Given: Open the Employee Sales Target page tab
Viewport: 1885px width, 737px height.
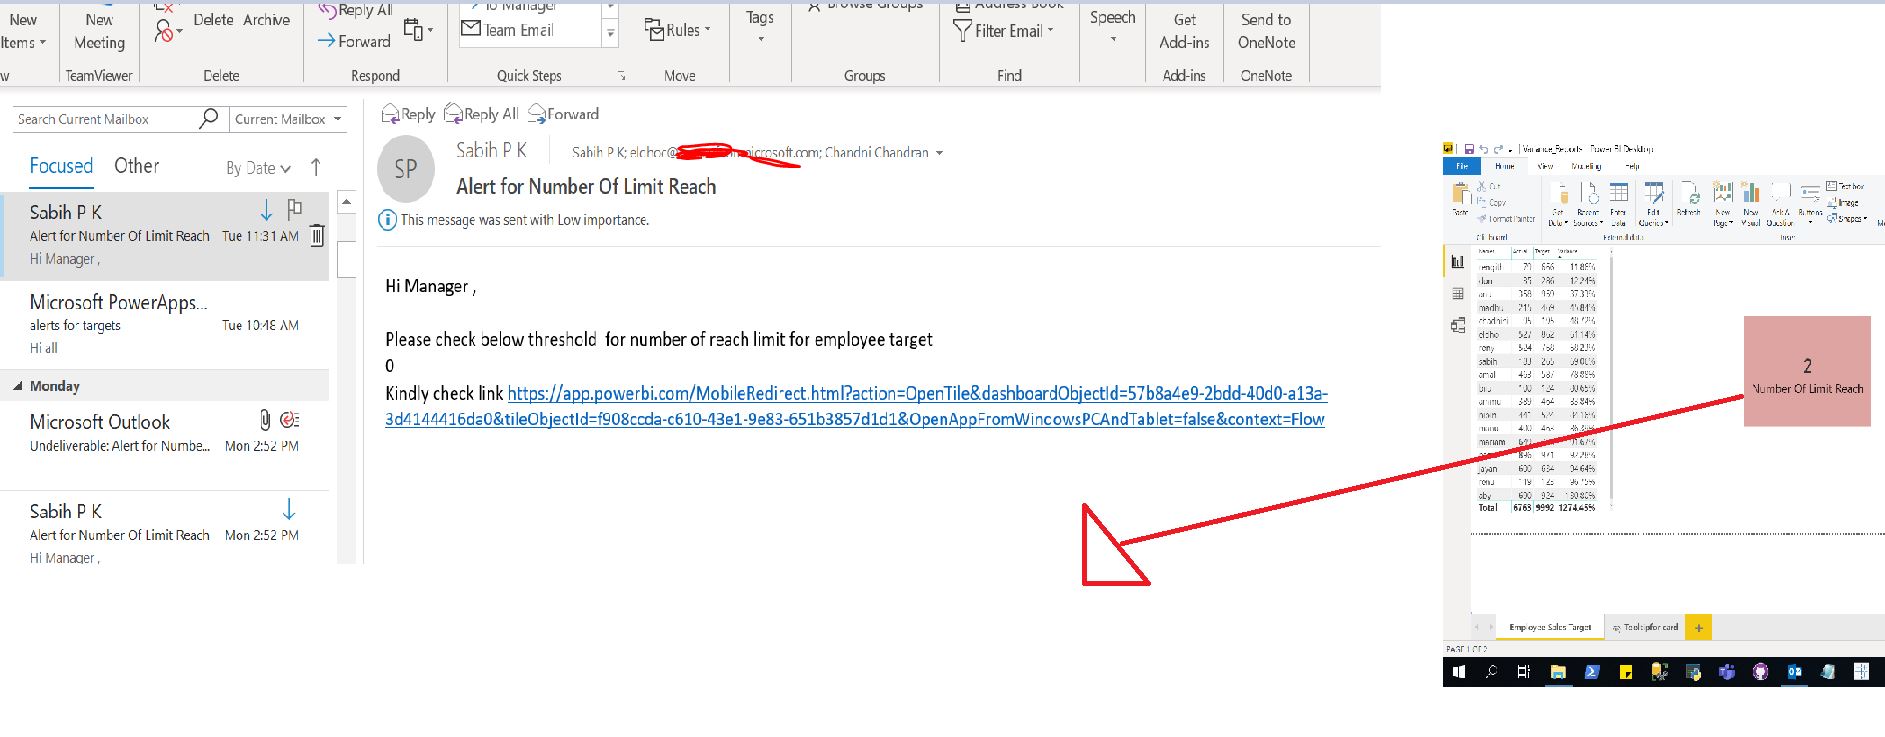Looking at the screenshot, I should pyautogui.click(x=1550, y=627).
